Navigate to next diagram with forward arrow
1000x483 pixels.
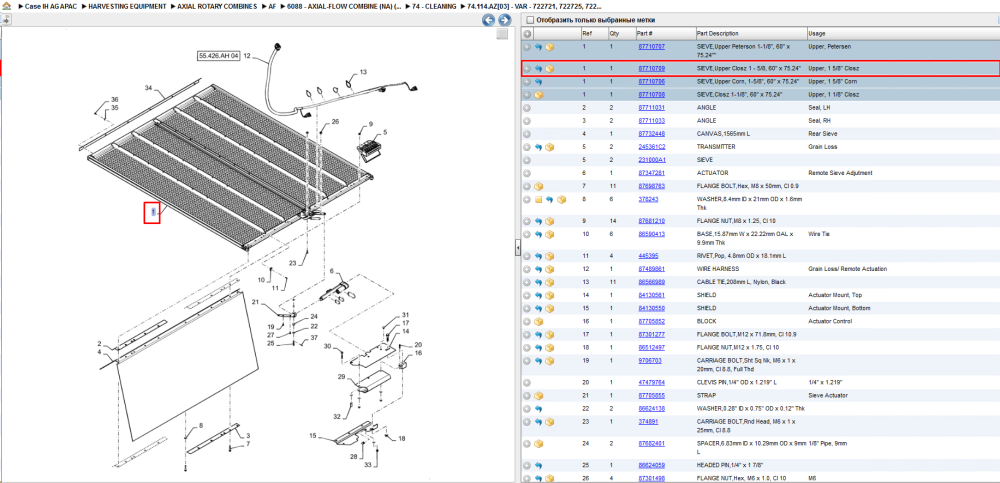504,20
